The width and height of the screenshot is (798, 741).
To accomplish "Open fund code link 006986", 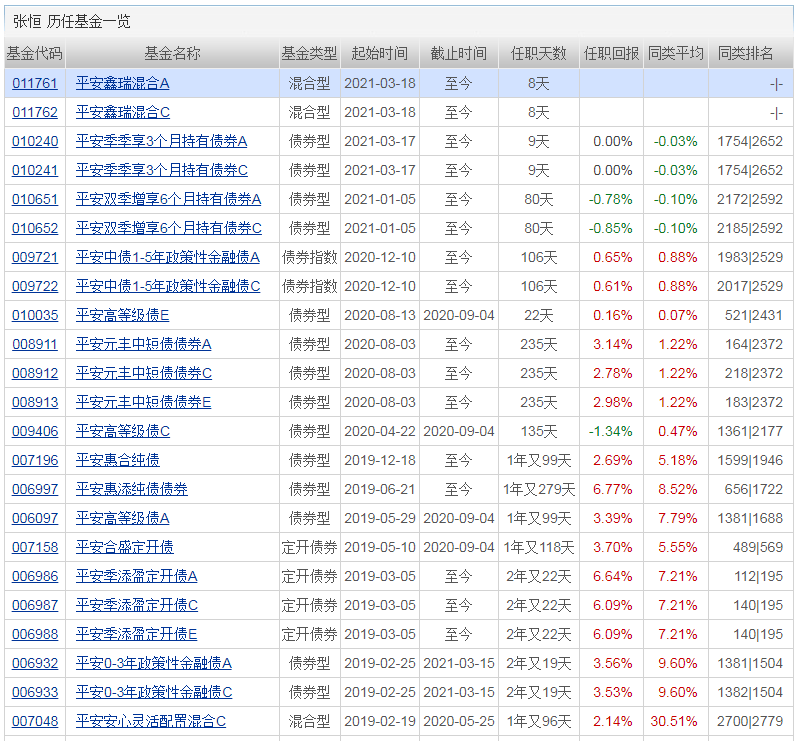I will point(35,577).
